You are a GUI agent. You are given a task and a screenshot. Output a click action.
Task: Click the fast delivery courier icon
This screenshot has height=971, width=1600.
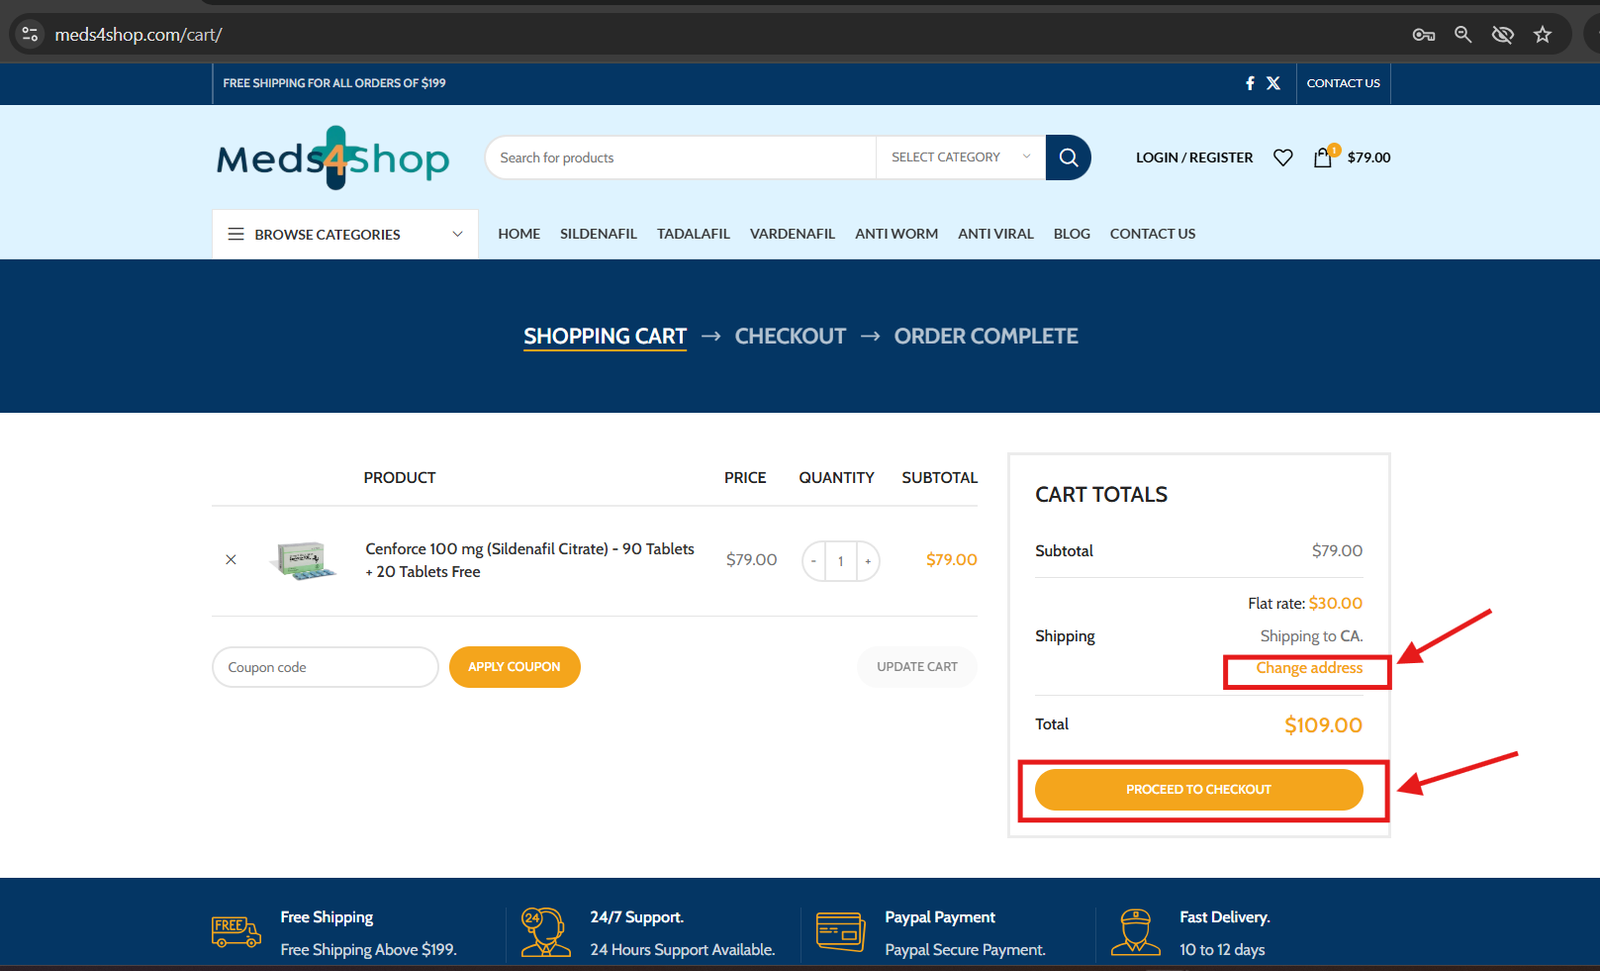pos(1136,932)
